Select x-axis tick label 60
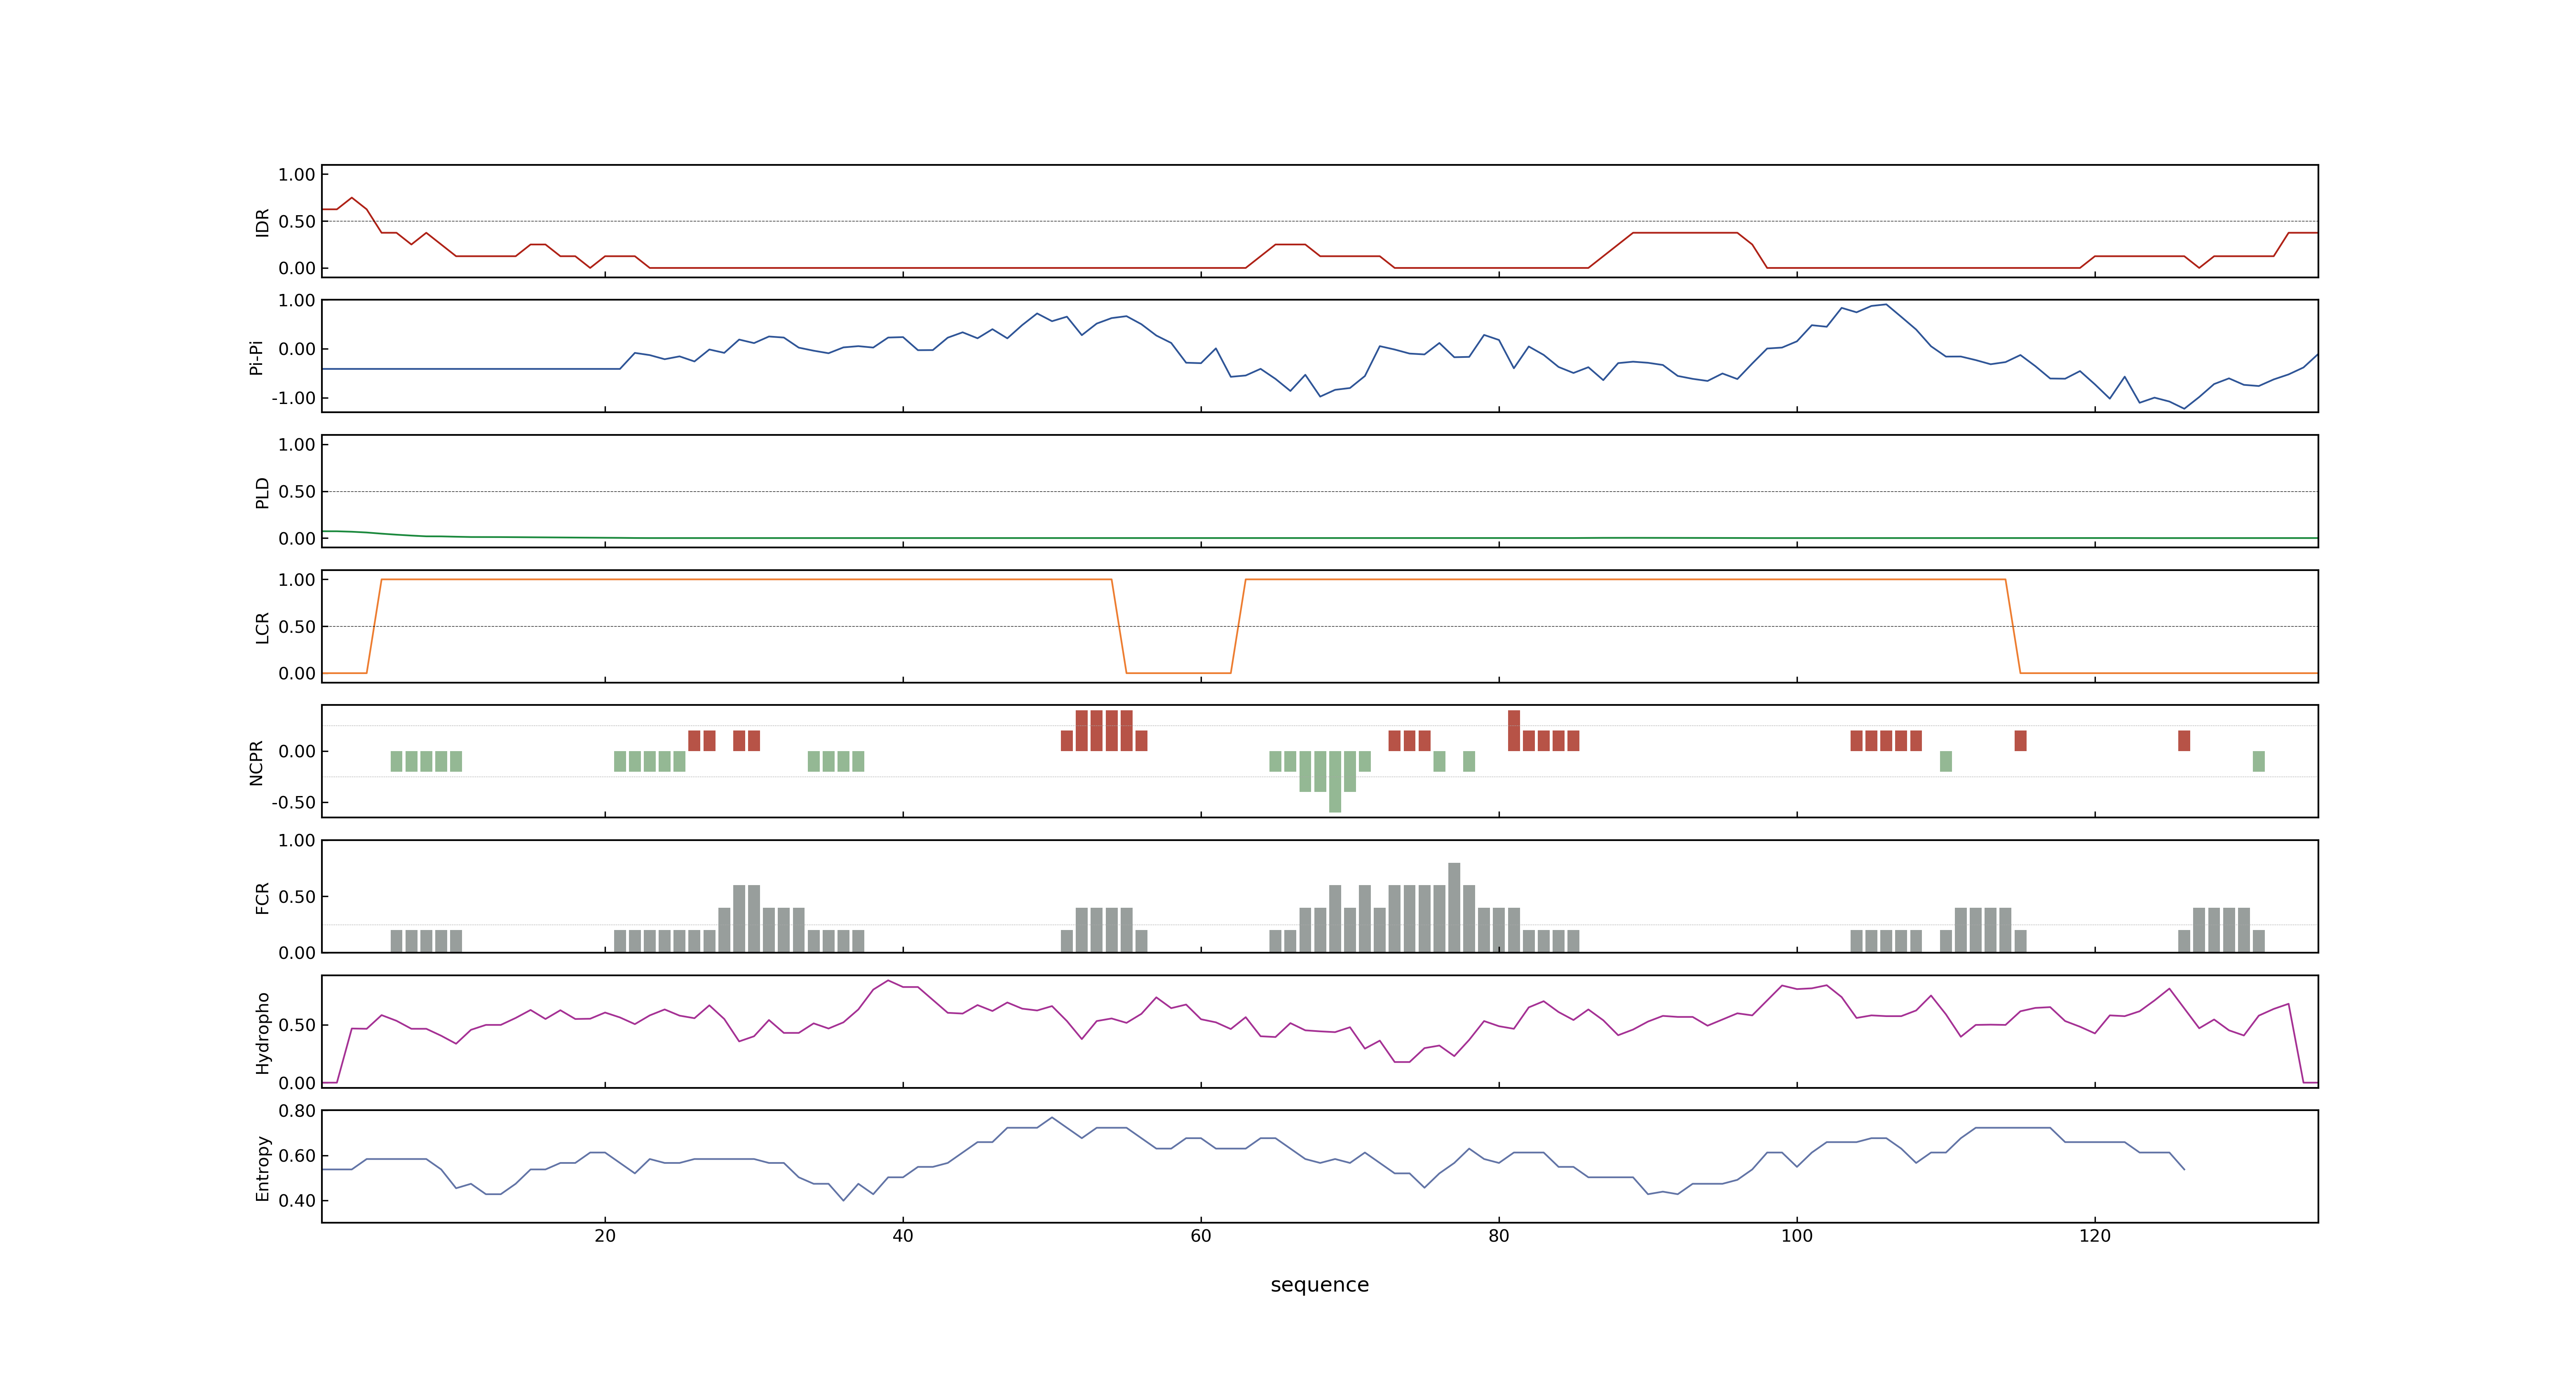2576x1374 pixels. point(1201,1236)
